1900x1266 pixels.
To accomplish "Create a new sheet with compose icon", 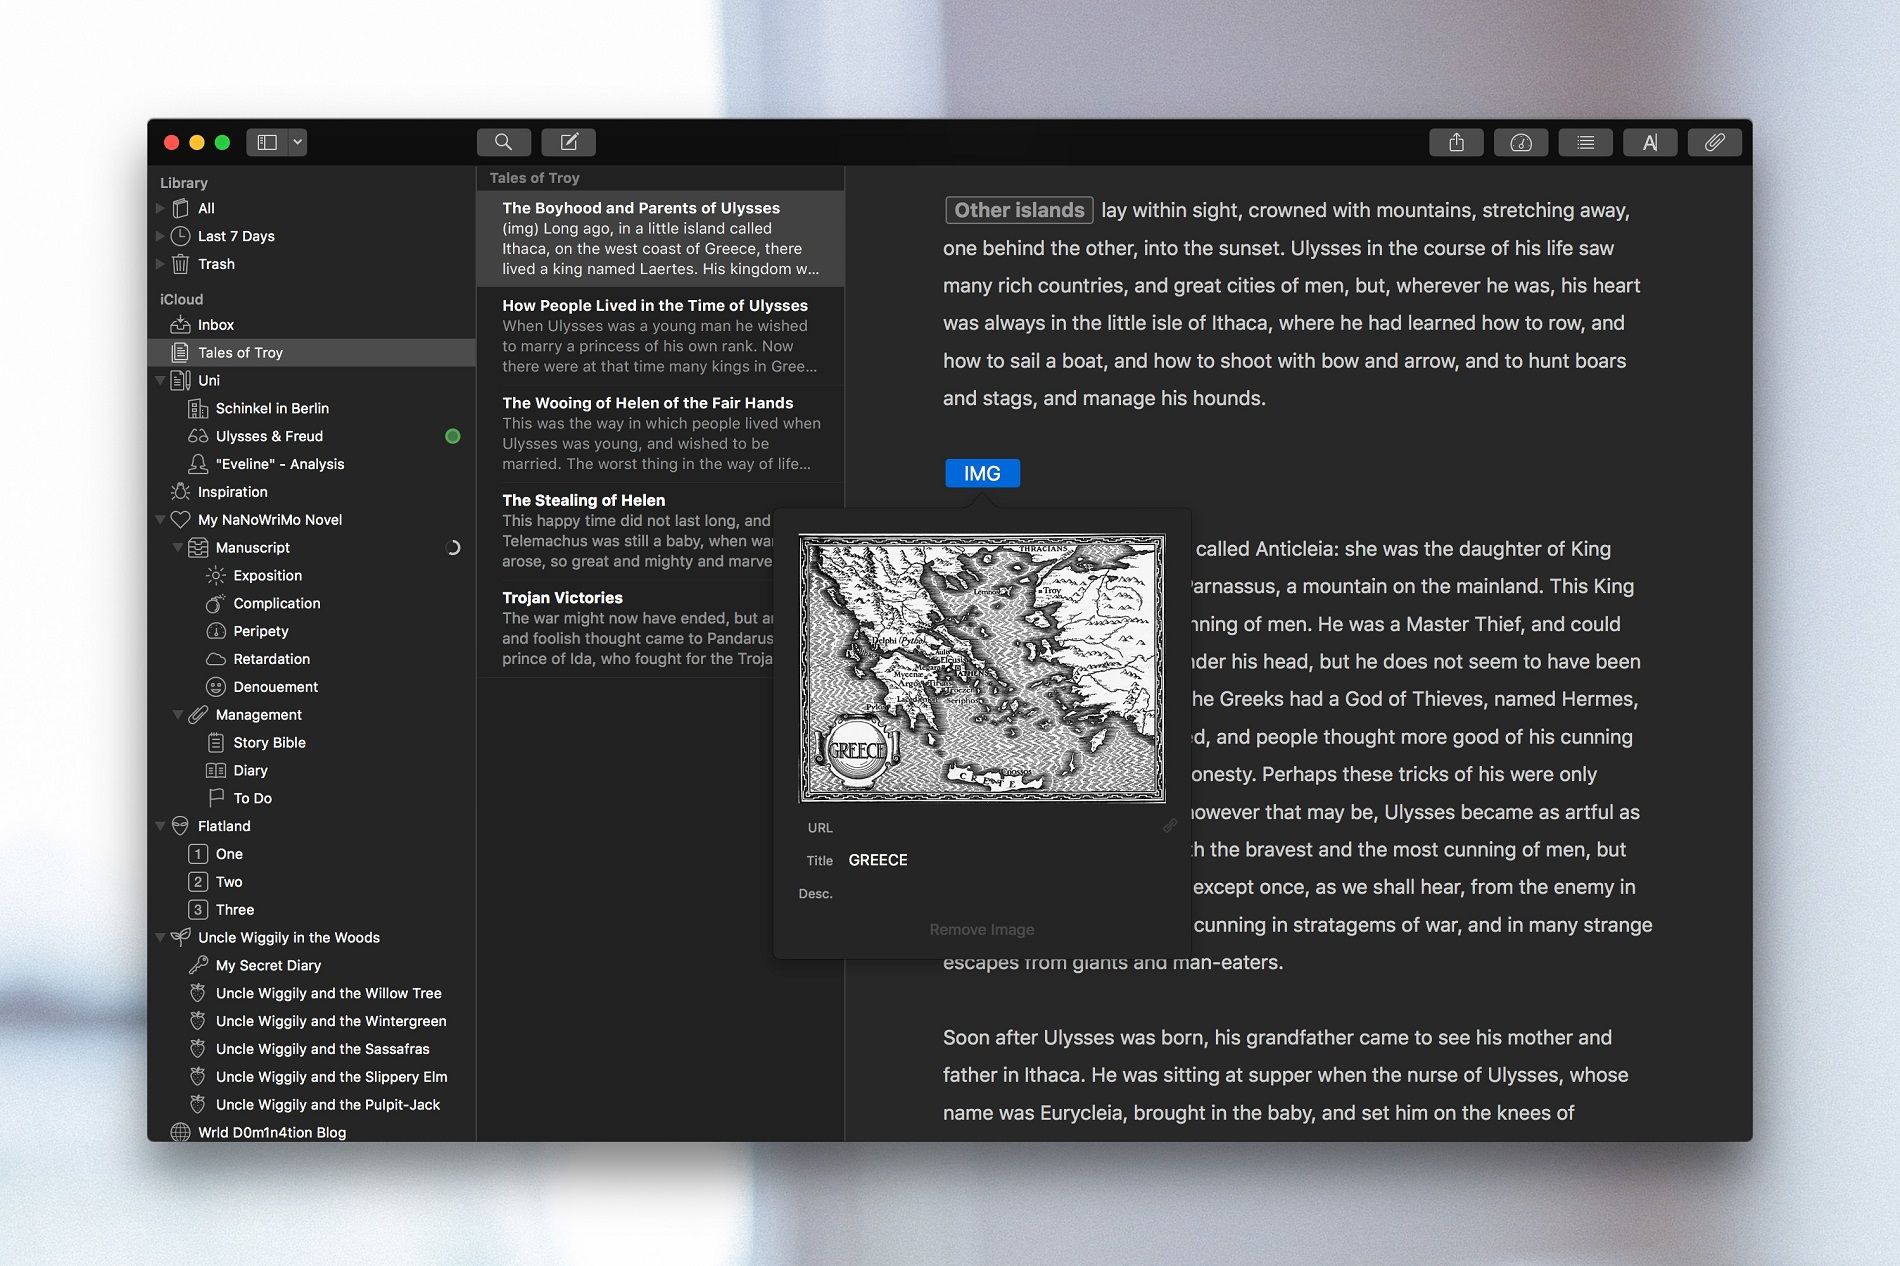I will pos(568,142).
